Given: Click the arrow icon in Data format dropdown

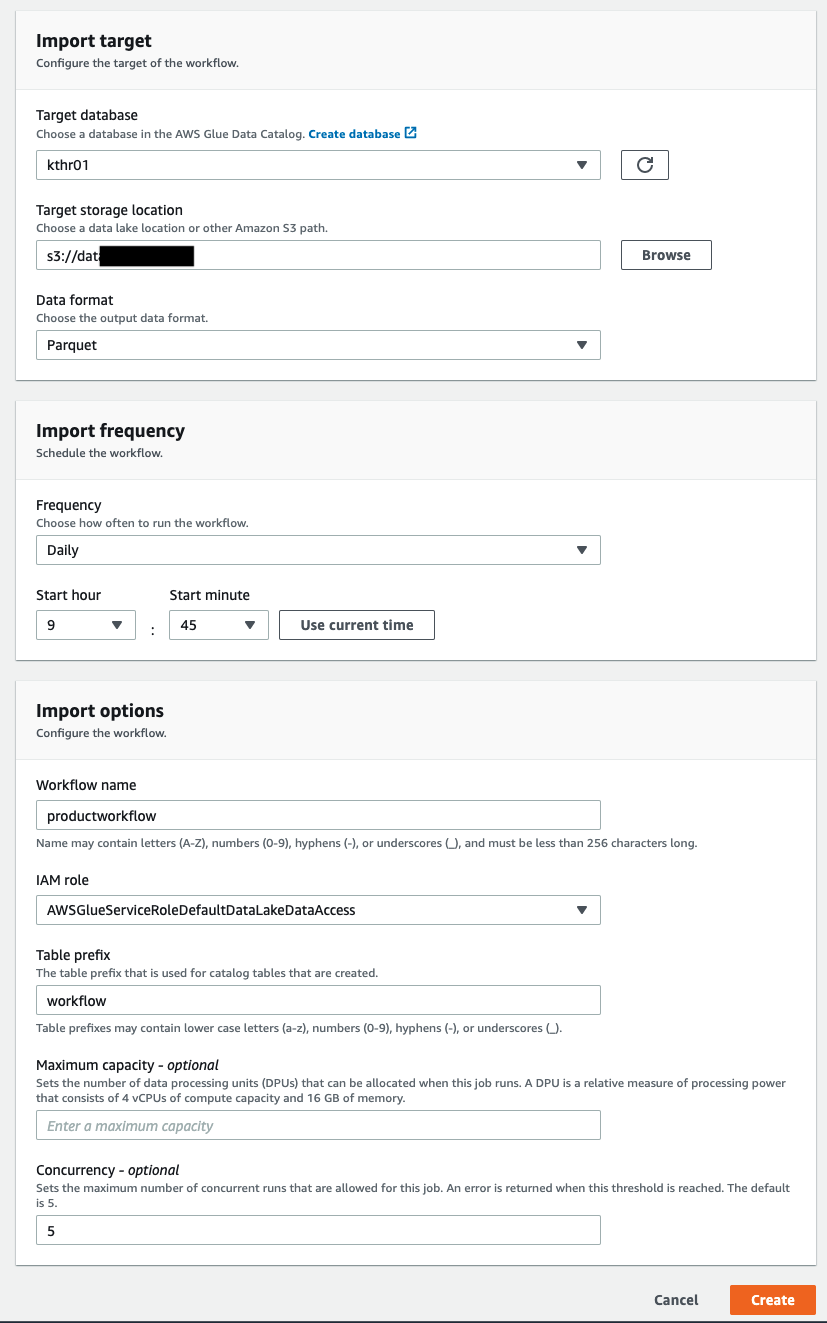Looking at the screenshot, I should click(582, 345).
